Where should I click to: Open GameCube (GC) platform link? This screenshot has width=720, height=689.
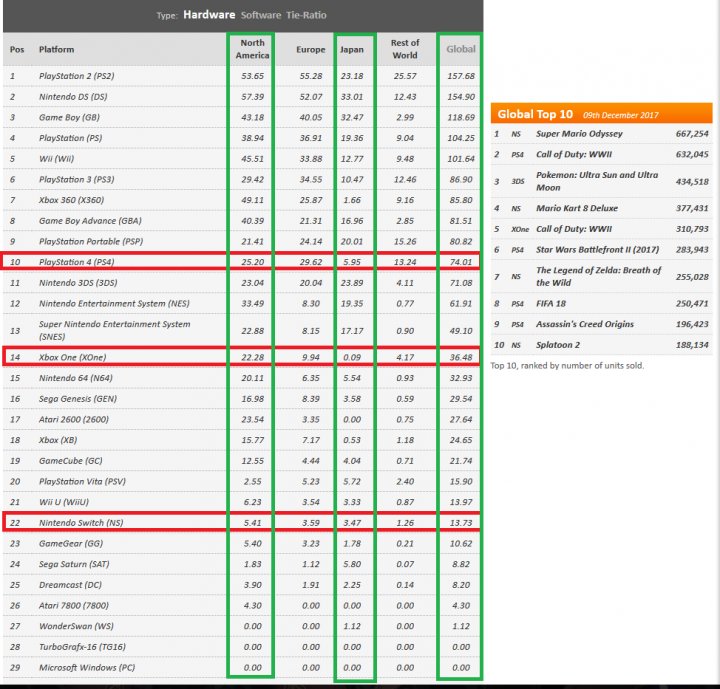[x=70, y=460]
